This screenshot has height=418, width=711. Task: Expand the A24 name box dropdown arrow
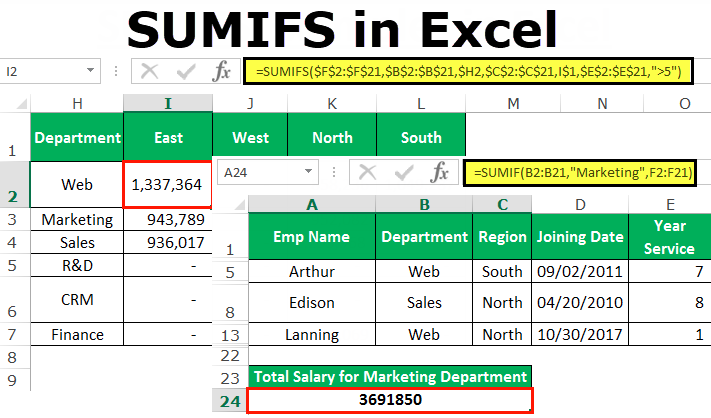308,171
